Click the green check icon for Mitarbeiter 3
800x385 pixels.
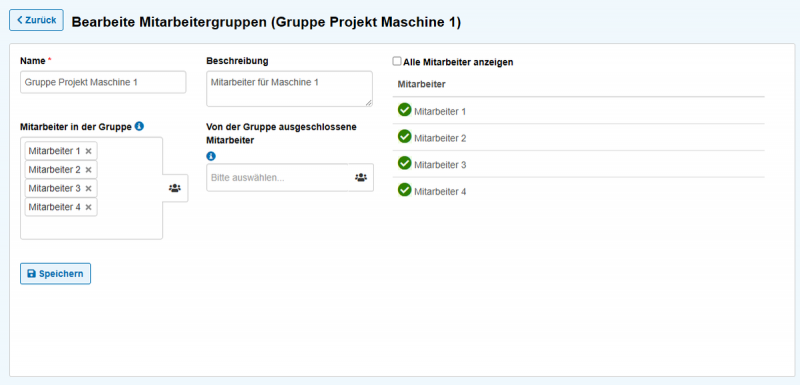tap(405, 163)
